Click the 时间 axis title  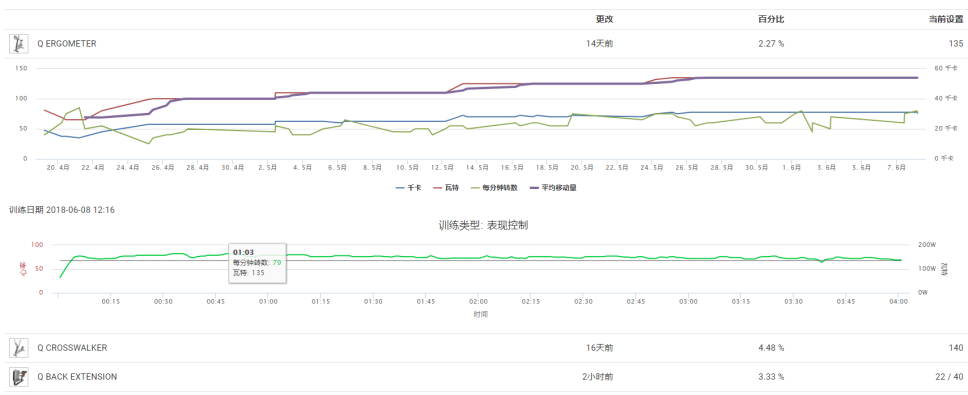click(x=481, y=314)
